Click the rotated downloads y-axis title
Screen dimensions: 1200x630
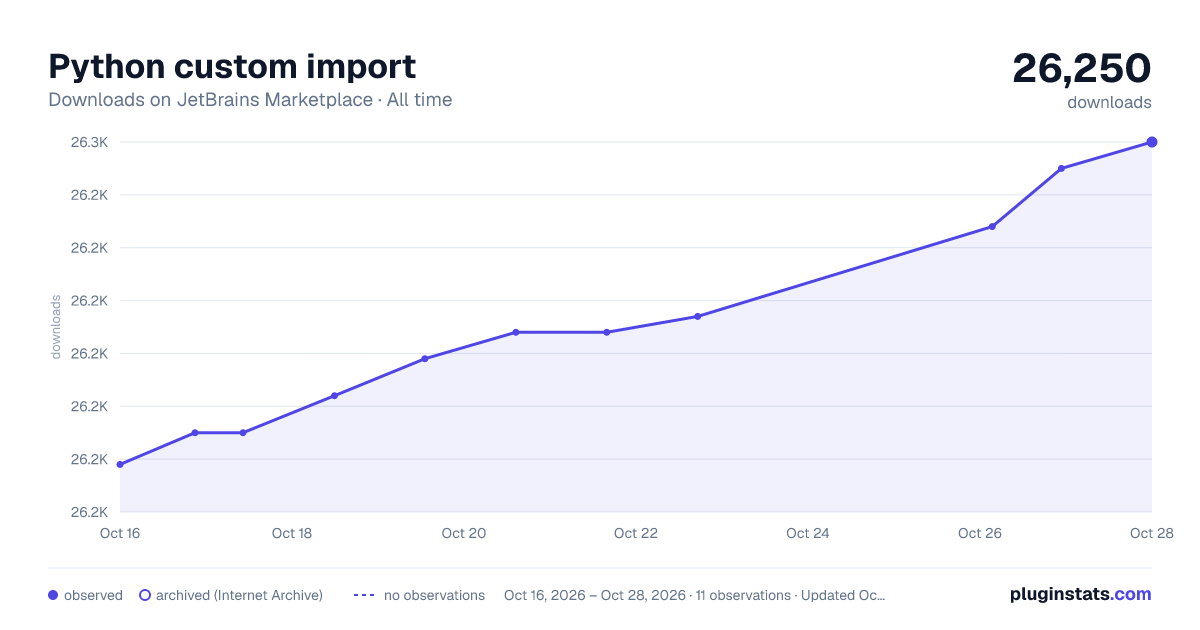(x=56, y=326)
